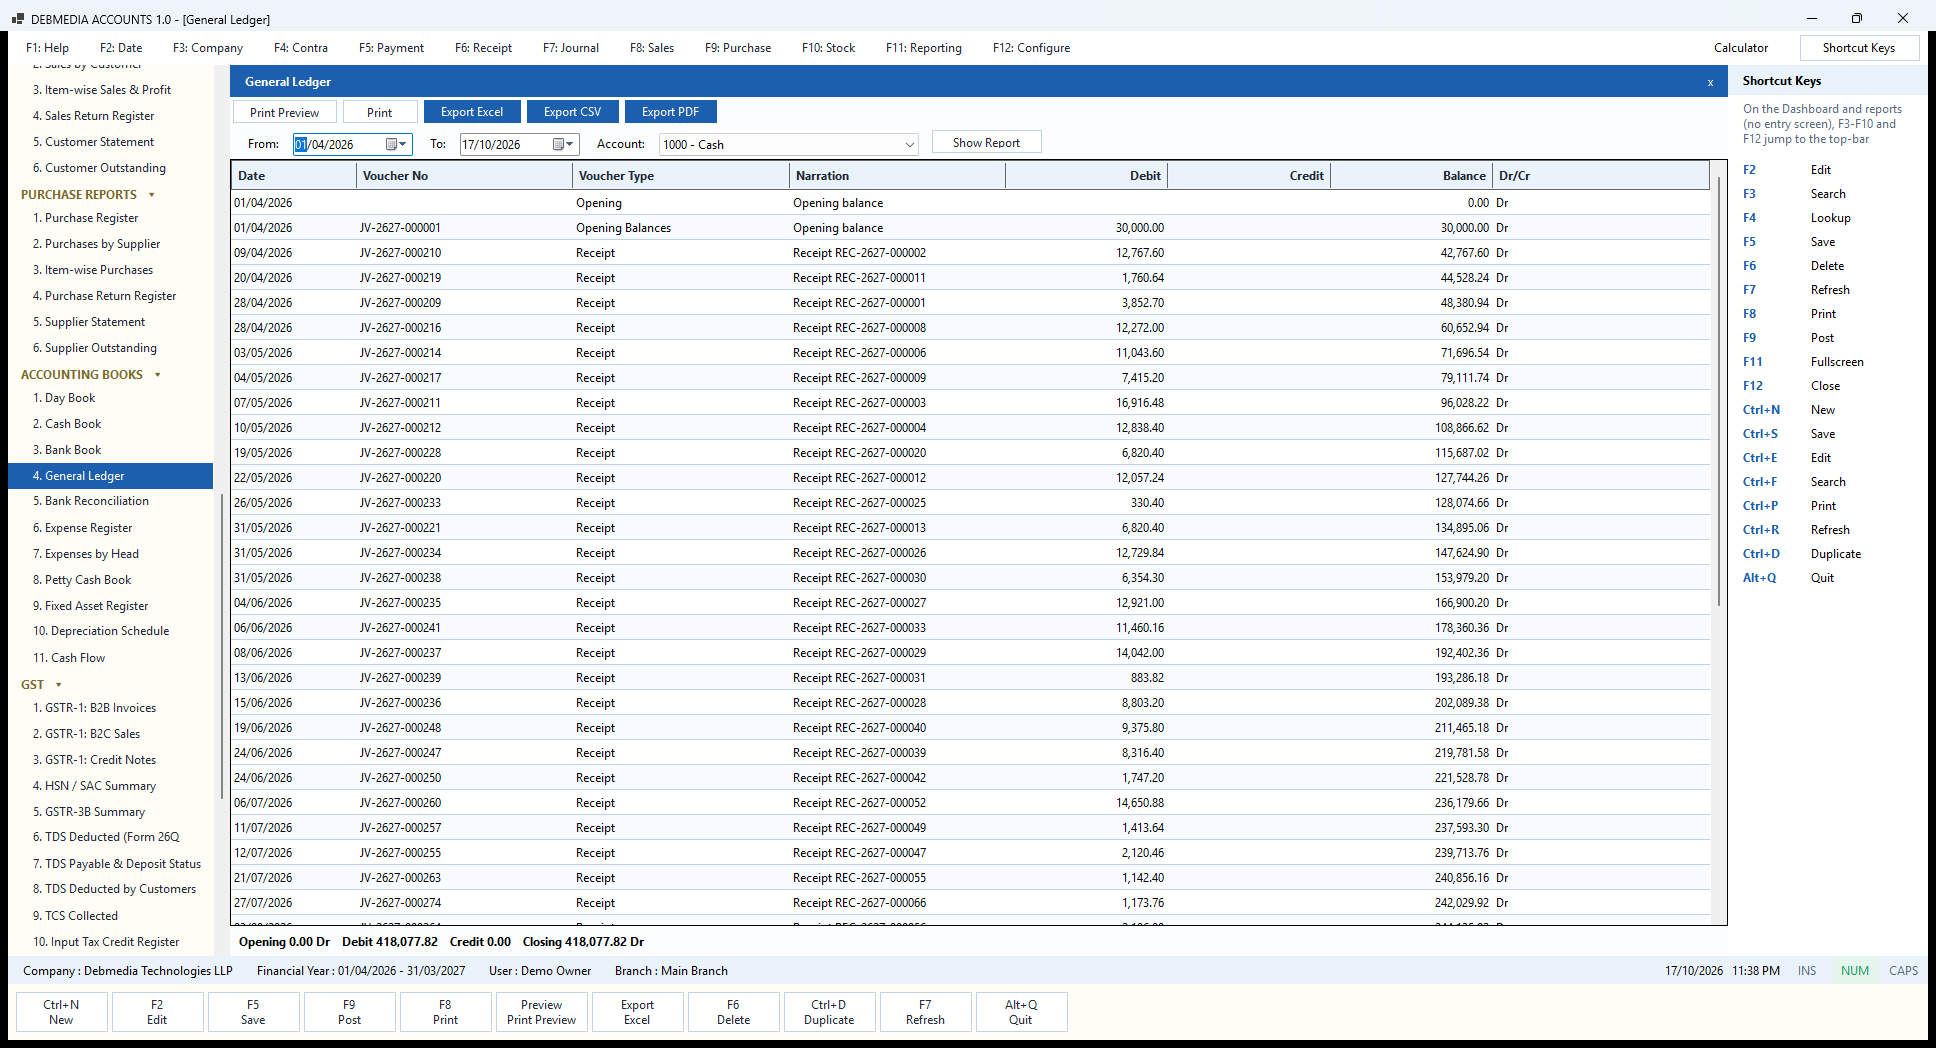Screen dimensions: 1936x1048
Task: Collapse the ACCOUNTING BOOKS section arrow
Action: (158, 375)
